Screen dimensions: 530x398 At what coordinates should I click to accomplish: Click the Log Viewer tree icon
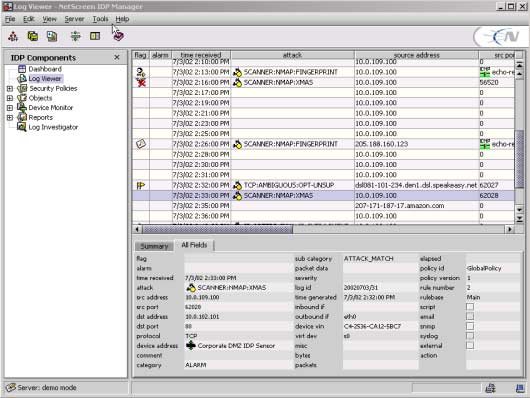tap(22, 78)
